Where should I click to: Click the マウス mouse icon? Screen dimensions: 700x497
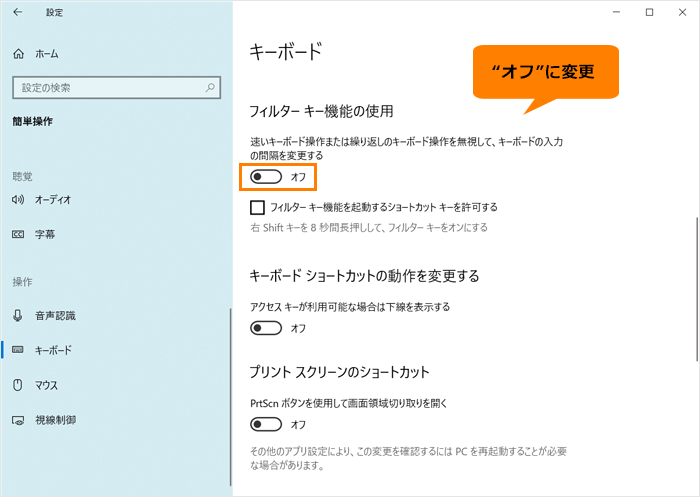coord(18,385)
